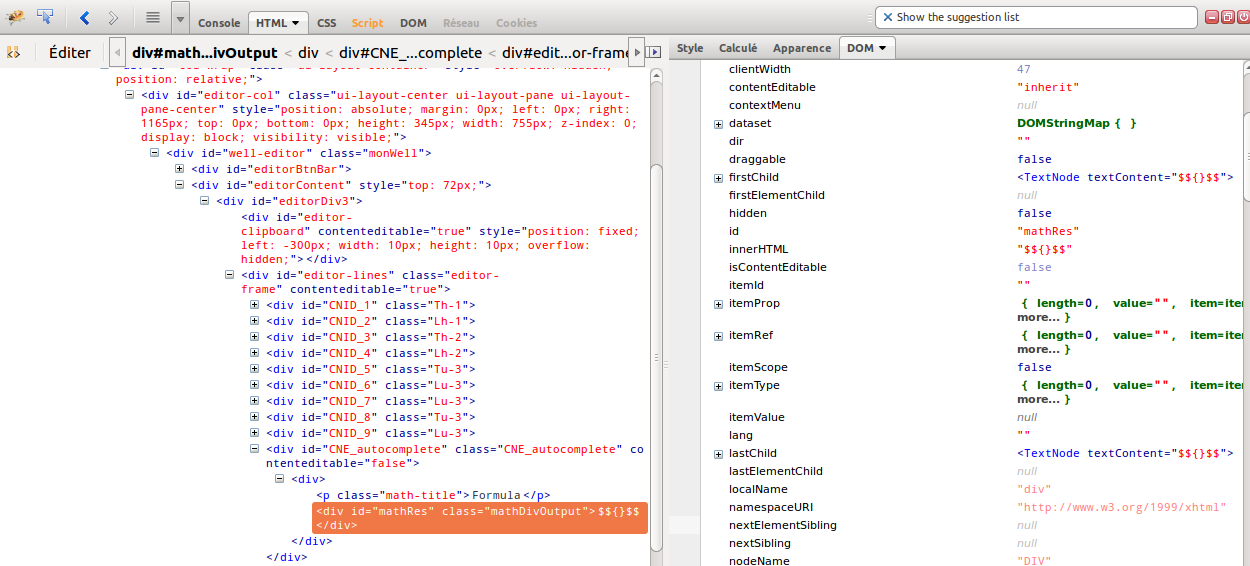Select div#math...ivOutput in the breadcrumb

204,52
